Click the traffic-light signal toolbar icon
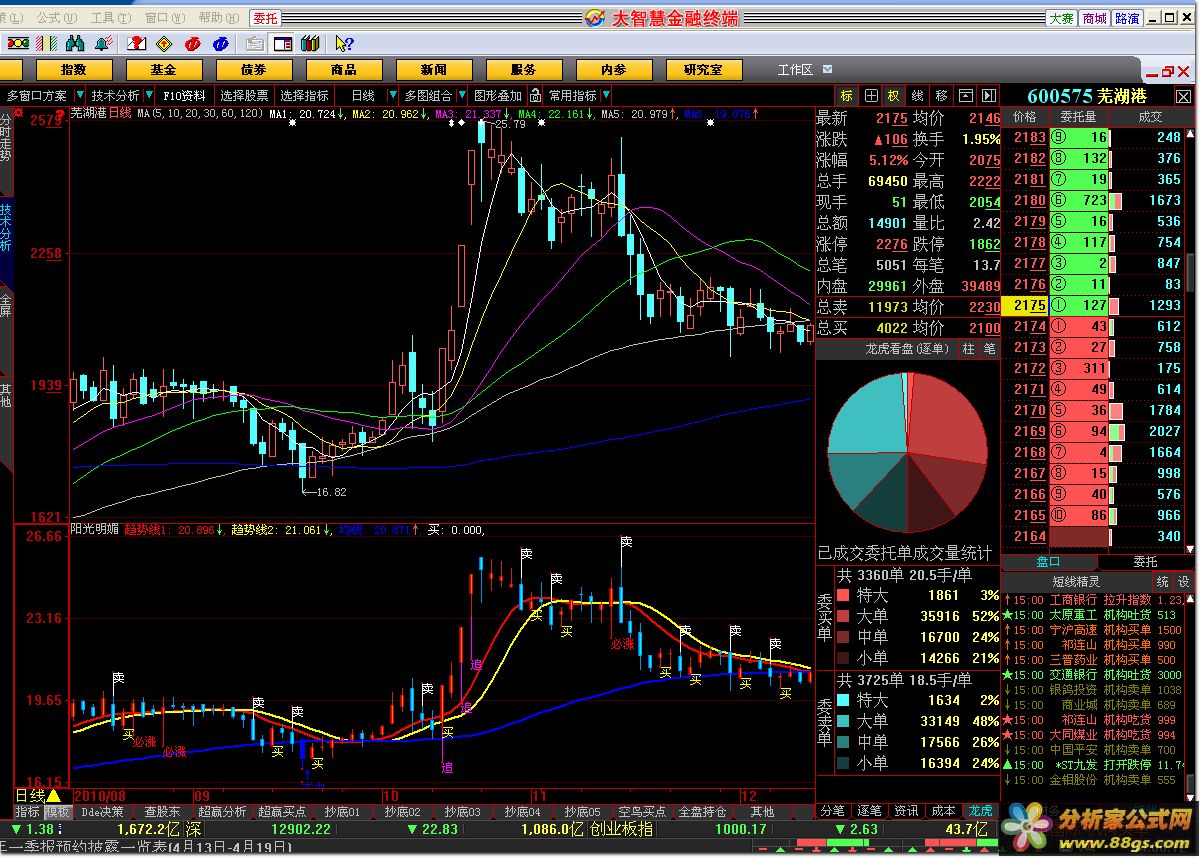This screenshot has height=858, width=1201. [x=18, y=43]
